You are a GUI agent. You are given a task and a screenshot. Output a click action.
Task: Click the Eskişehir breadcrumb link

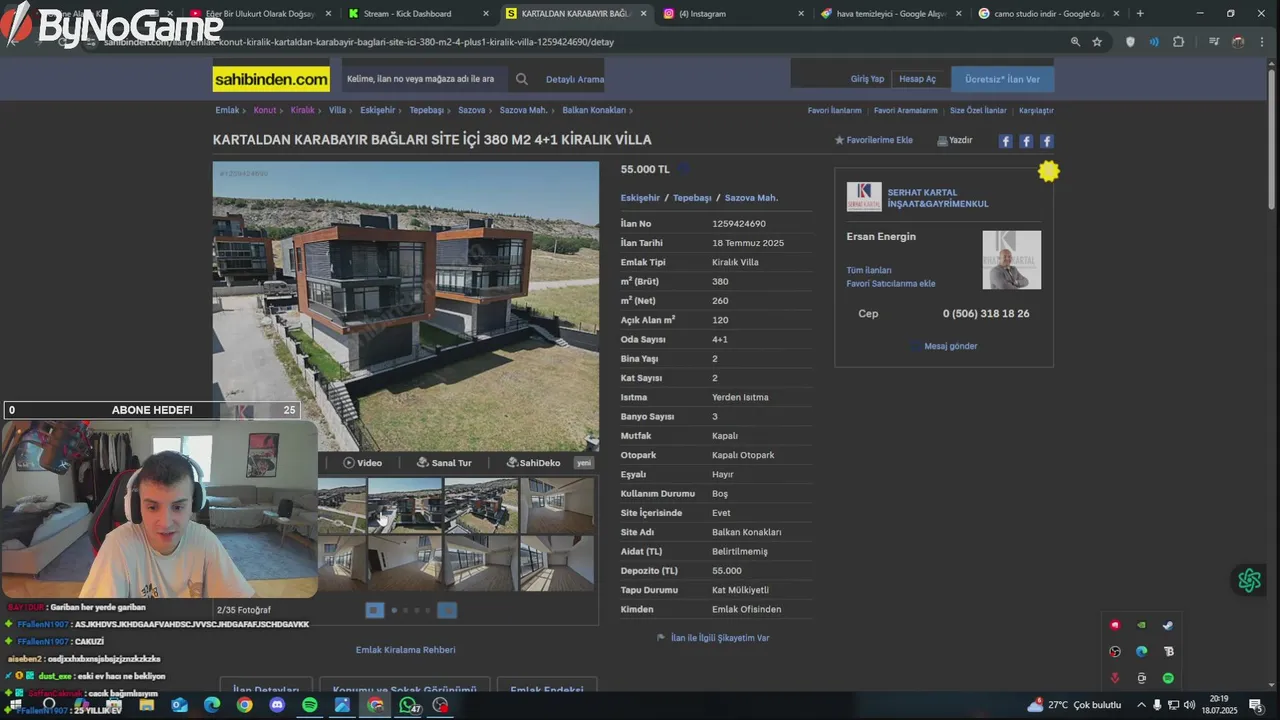378,110
